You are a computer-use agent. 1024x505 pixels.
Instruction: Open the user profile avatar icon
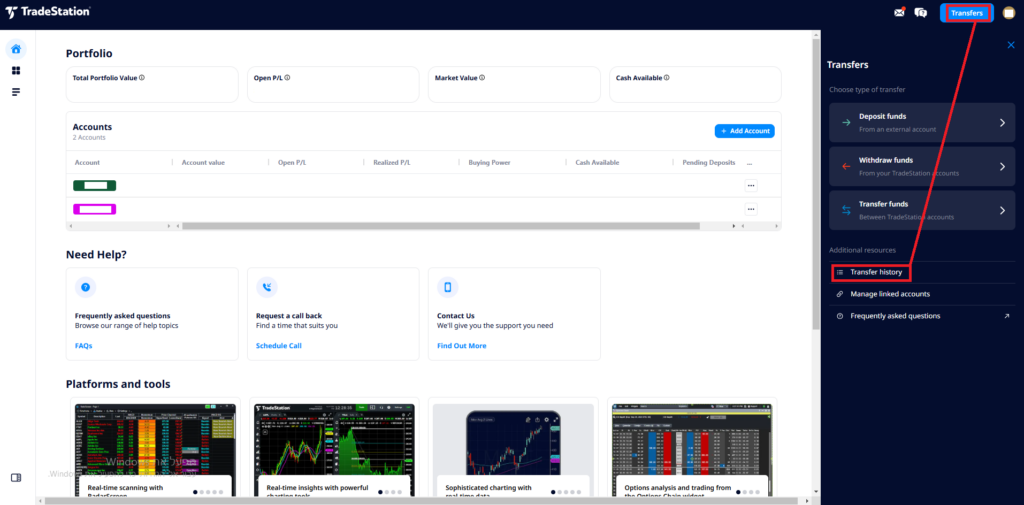coord(1008,12)
